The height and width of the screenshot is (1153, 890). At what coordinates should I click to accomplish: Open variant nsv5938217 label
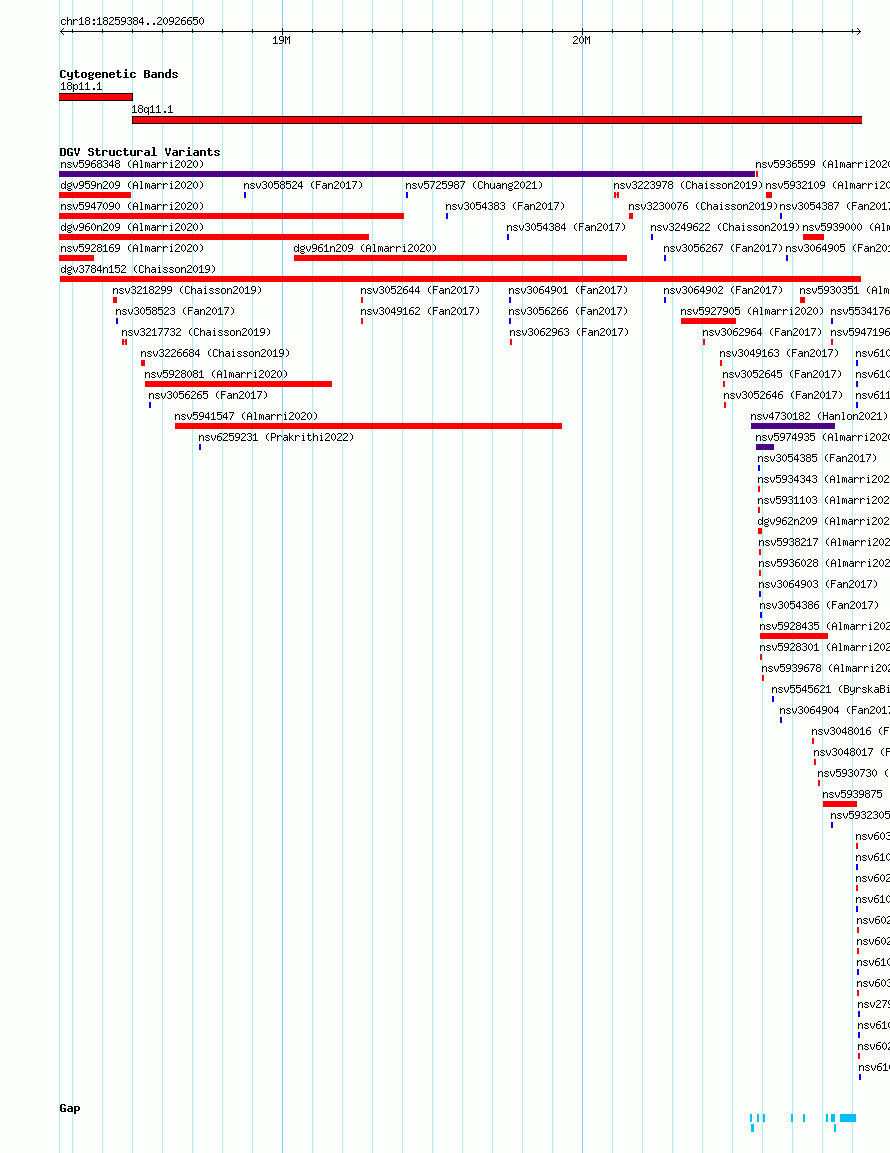[x=824, y=543]
